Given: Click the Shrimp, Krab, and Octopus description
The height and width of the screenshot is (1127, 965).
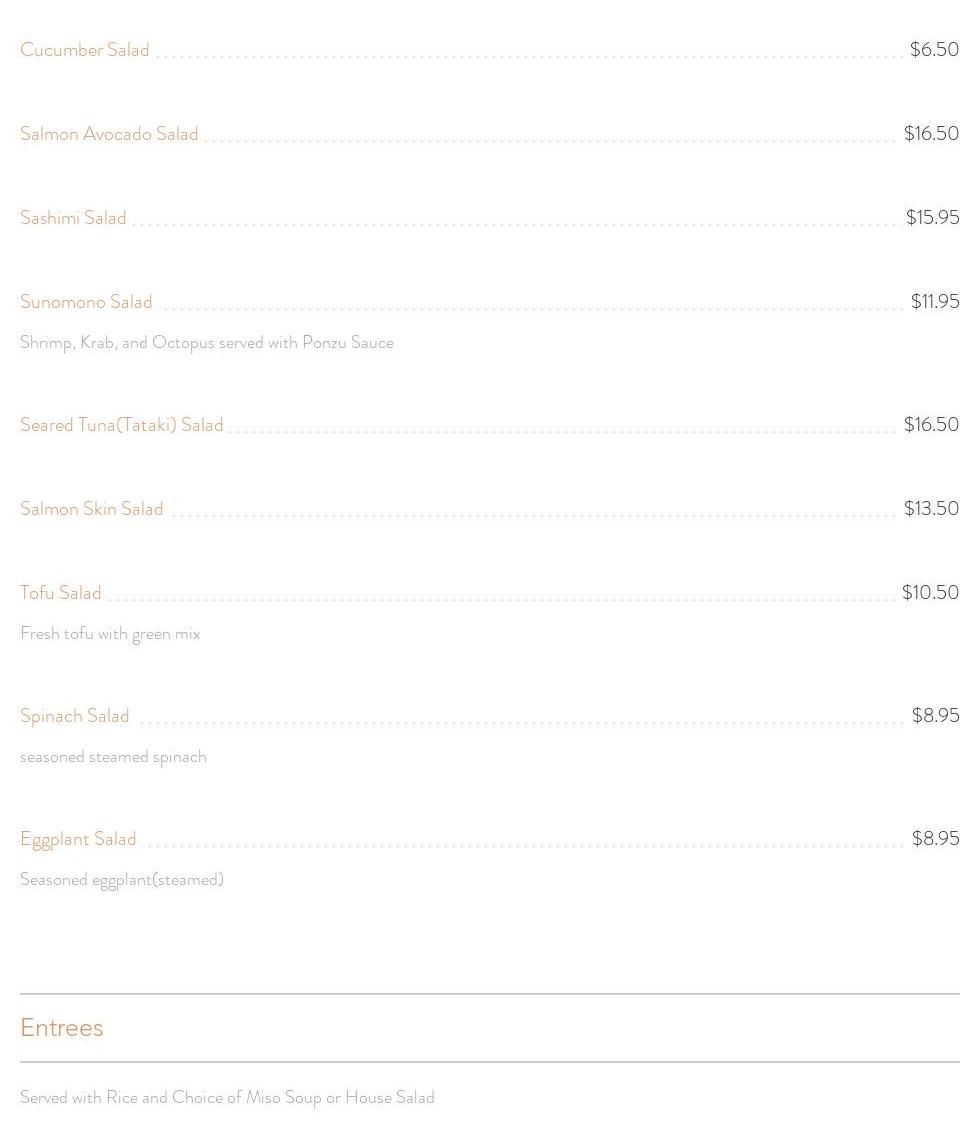Looking at the screenshot, I should pyautogui.click(x=207, y=343).
